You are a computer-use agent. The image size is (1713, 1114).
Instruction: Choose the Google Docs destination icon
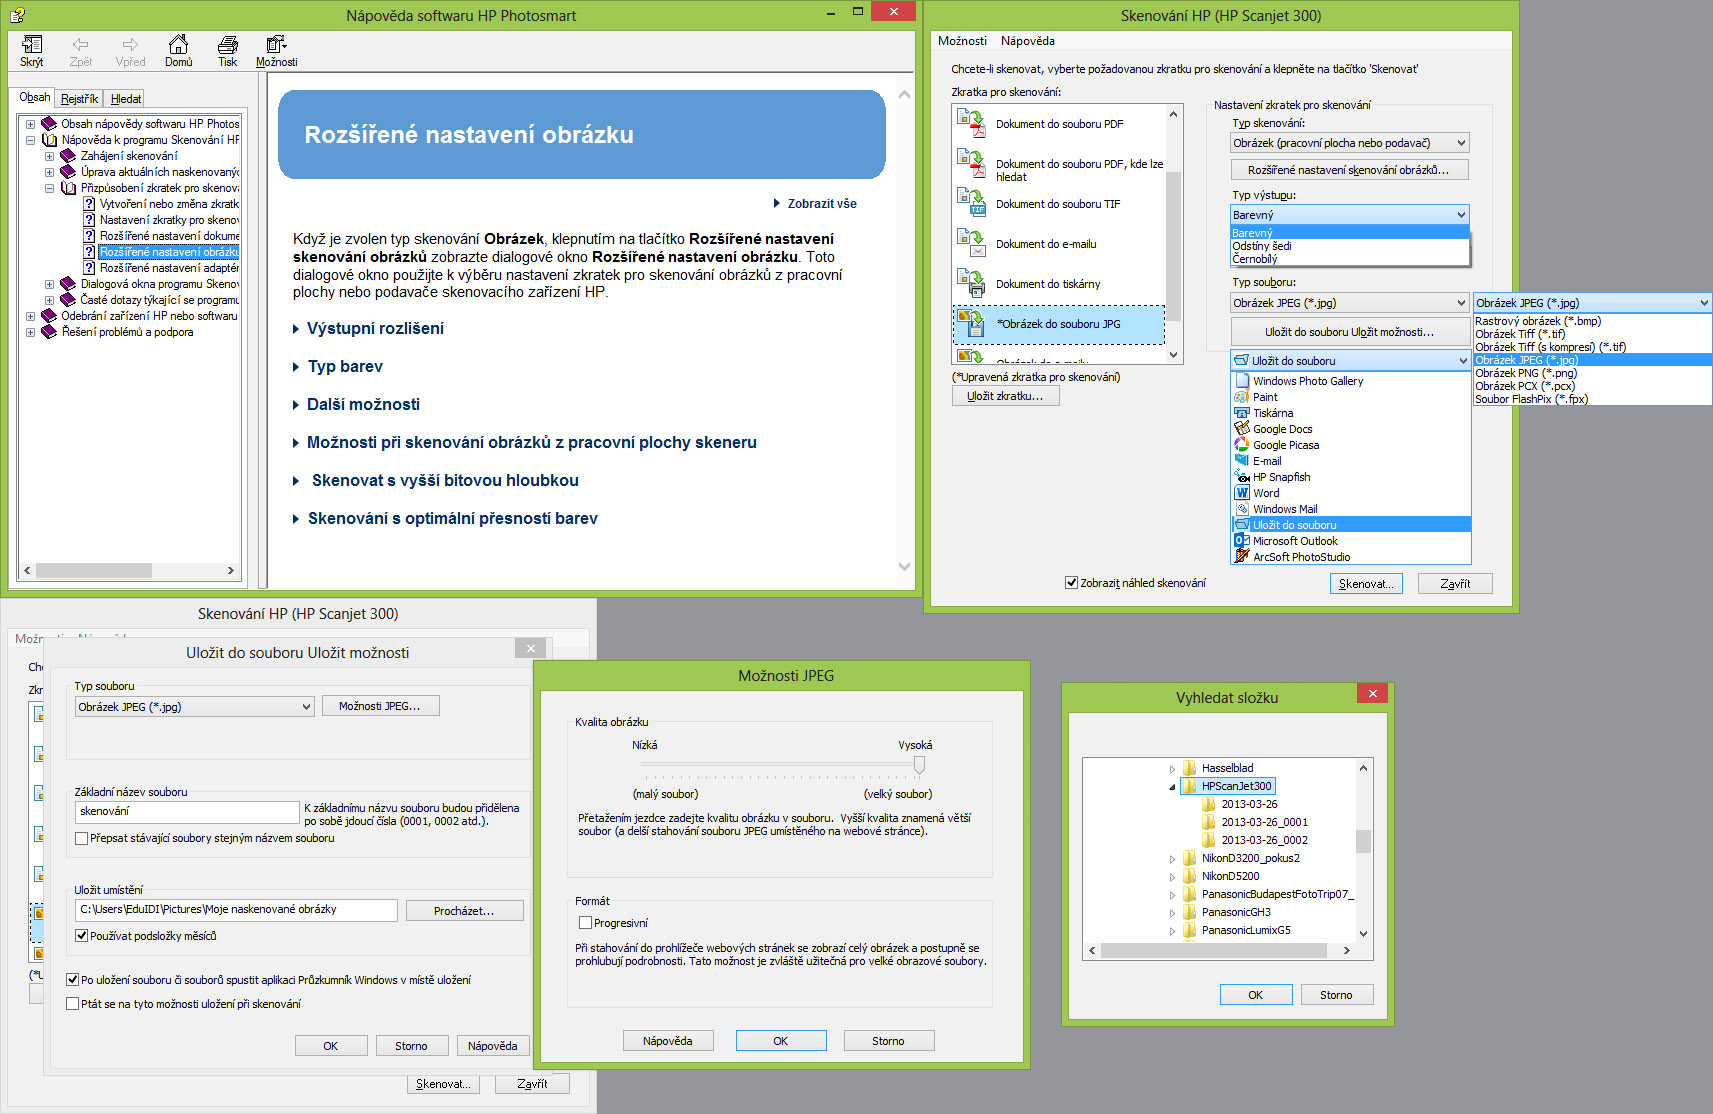(1242, 429)
